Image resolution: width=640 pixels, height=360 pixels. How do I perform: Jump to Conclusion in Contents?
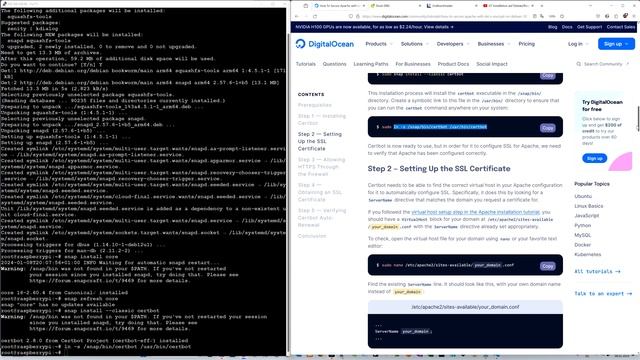point(312,236)
